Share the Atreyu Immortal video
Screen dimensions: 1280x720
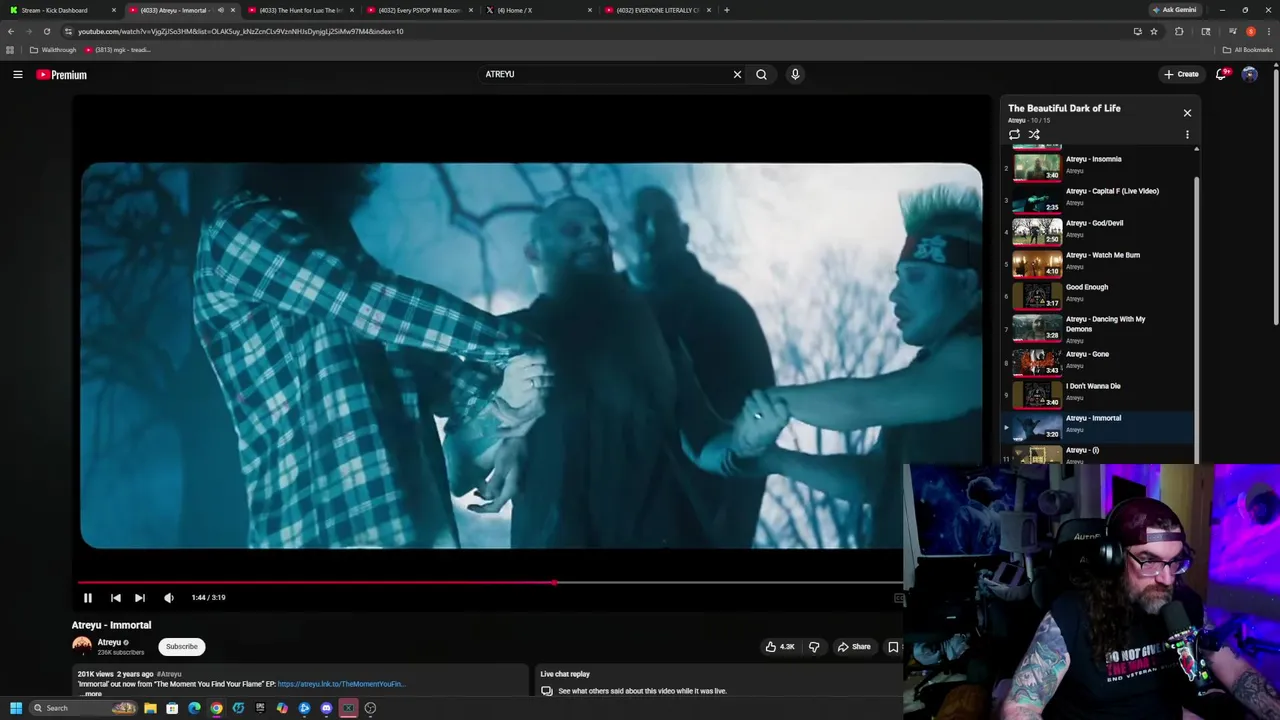(854, 647)
